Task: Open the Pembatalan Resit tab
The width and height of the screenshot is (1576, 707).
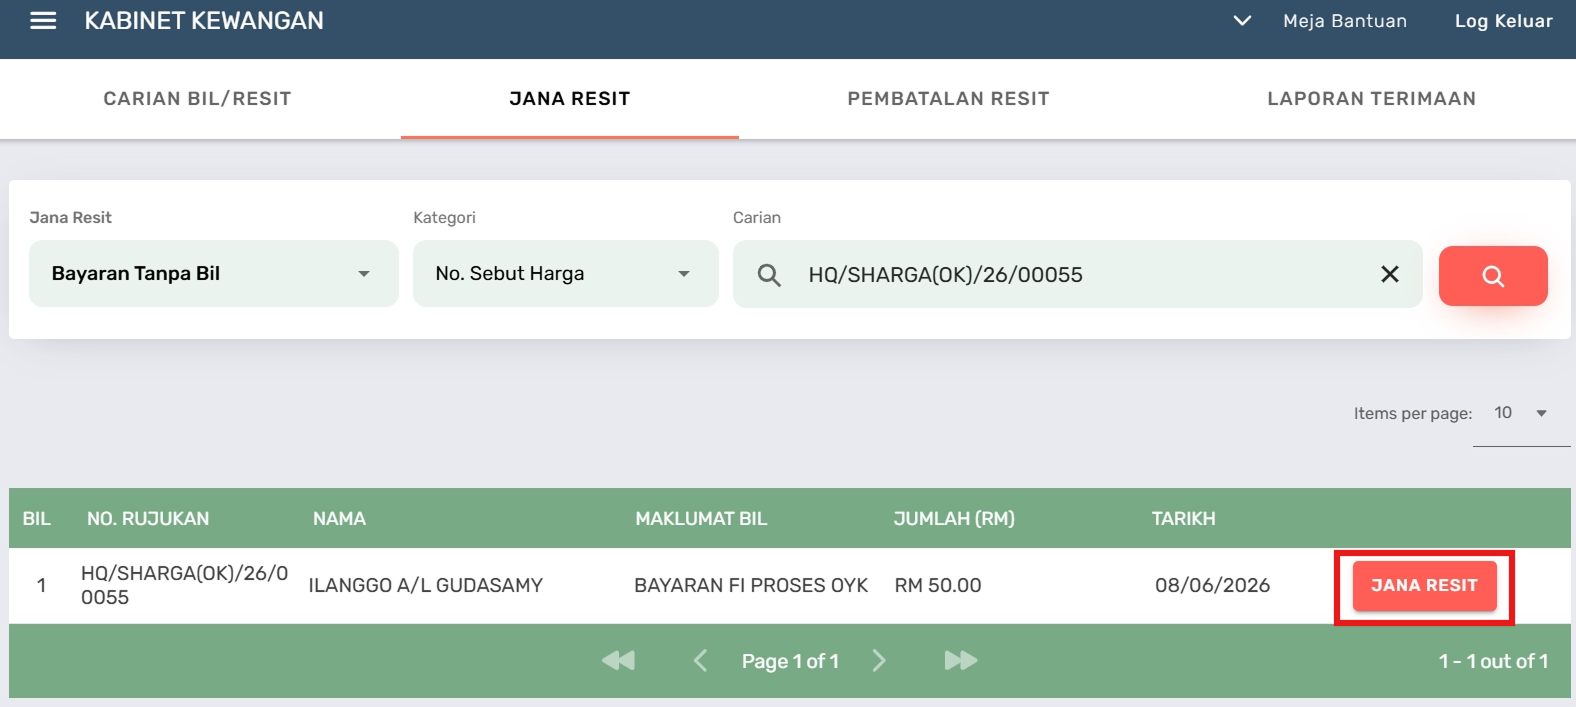Action: pos(948,99)
